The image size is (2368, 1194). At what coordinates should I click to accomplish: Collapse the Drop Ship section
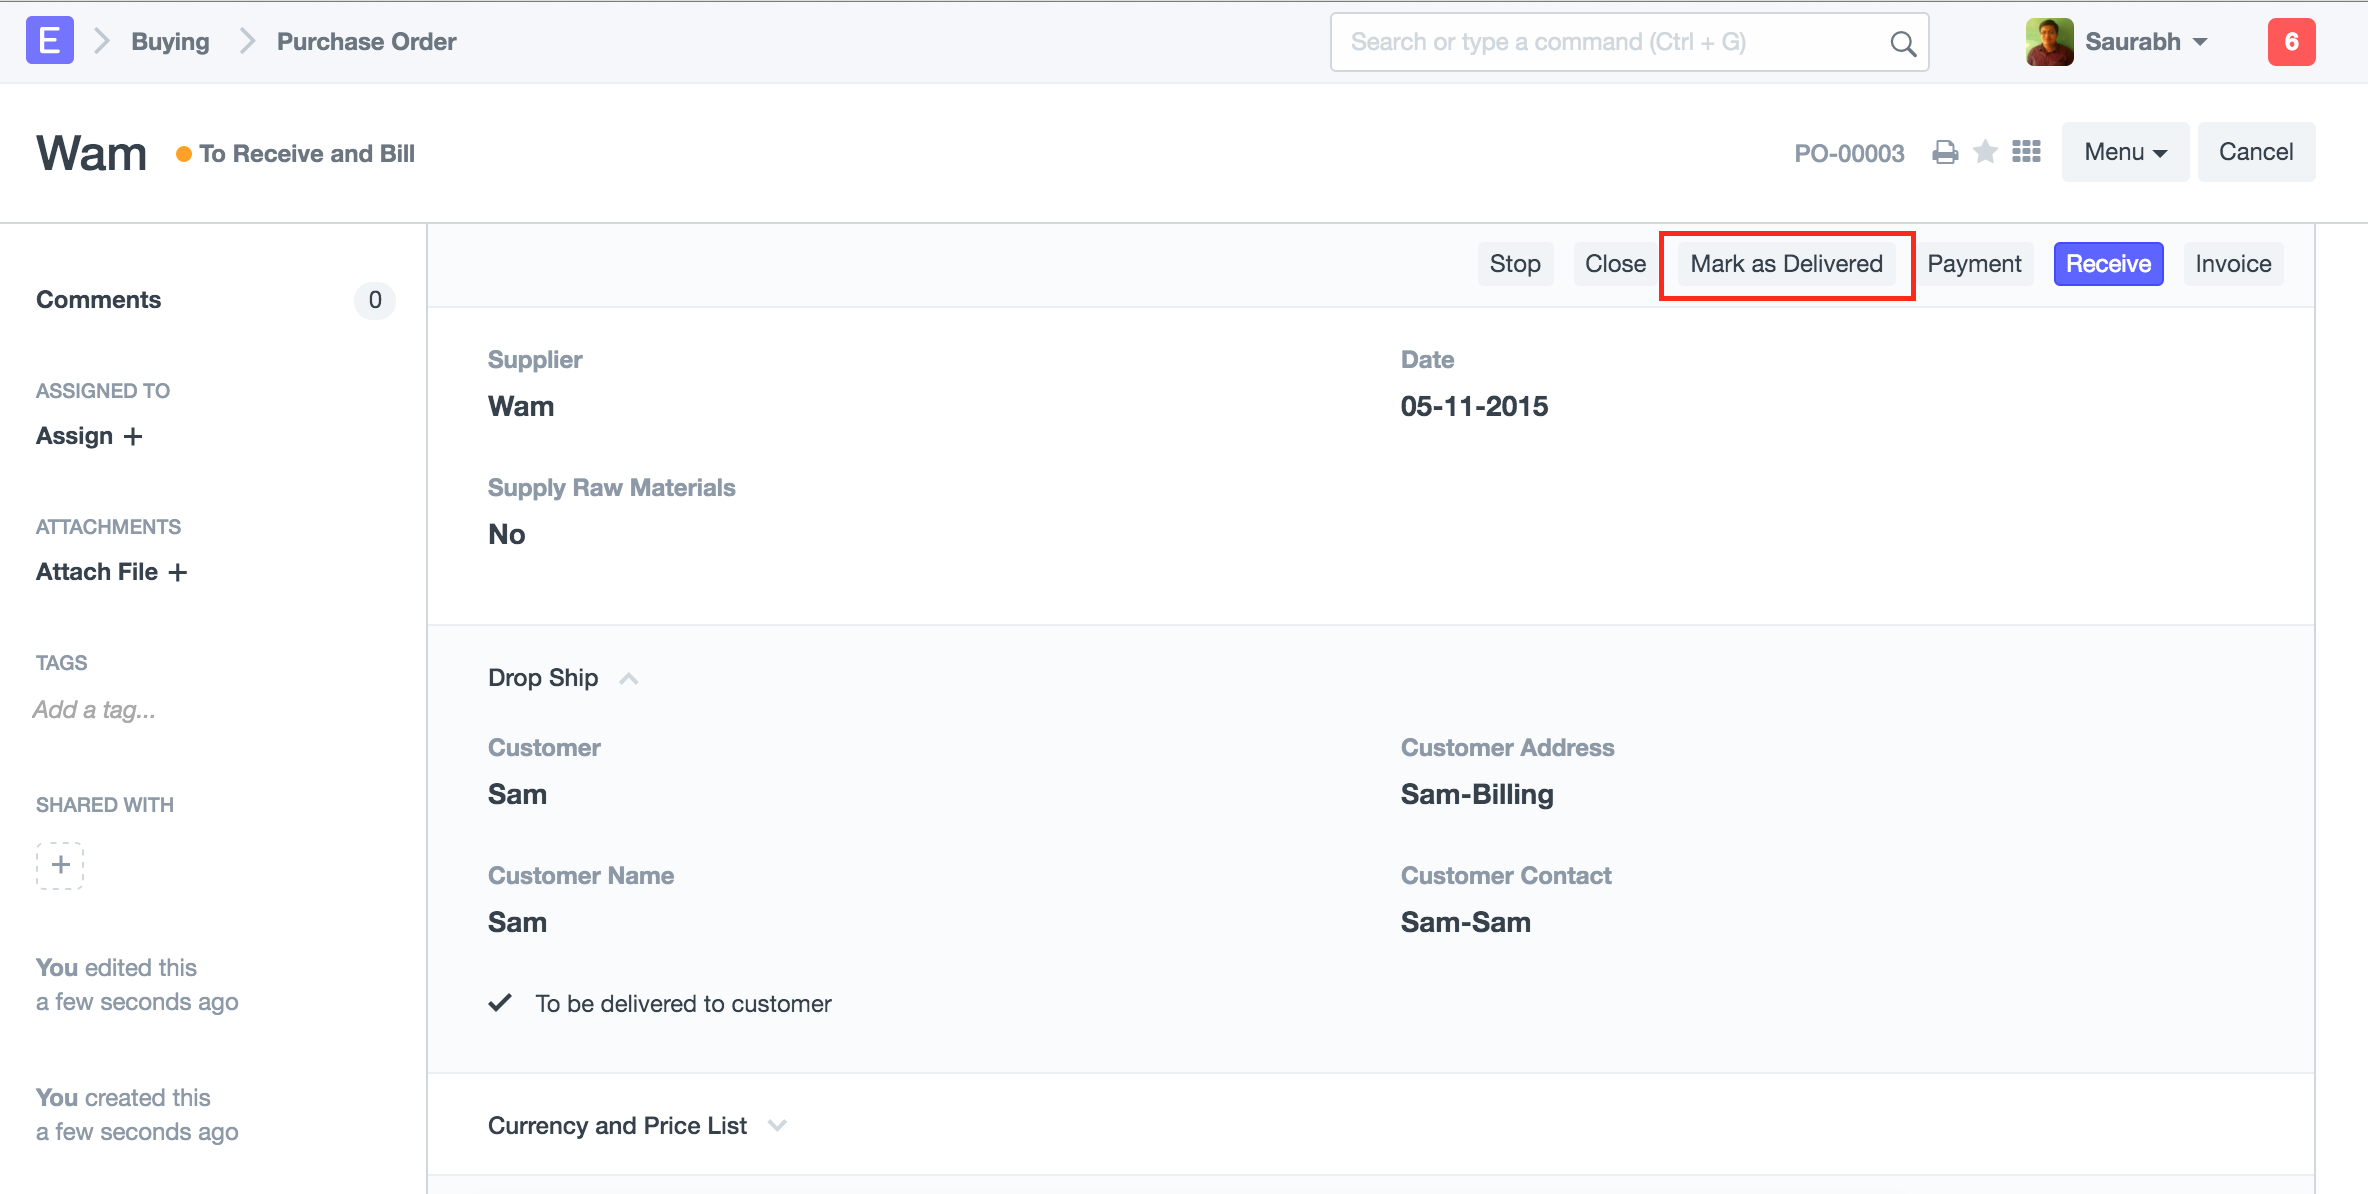point(628,679)
